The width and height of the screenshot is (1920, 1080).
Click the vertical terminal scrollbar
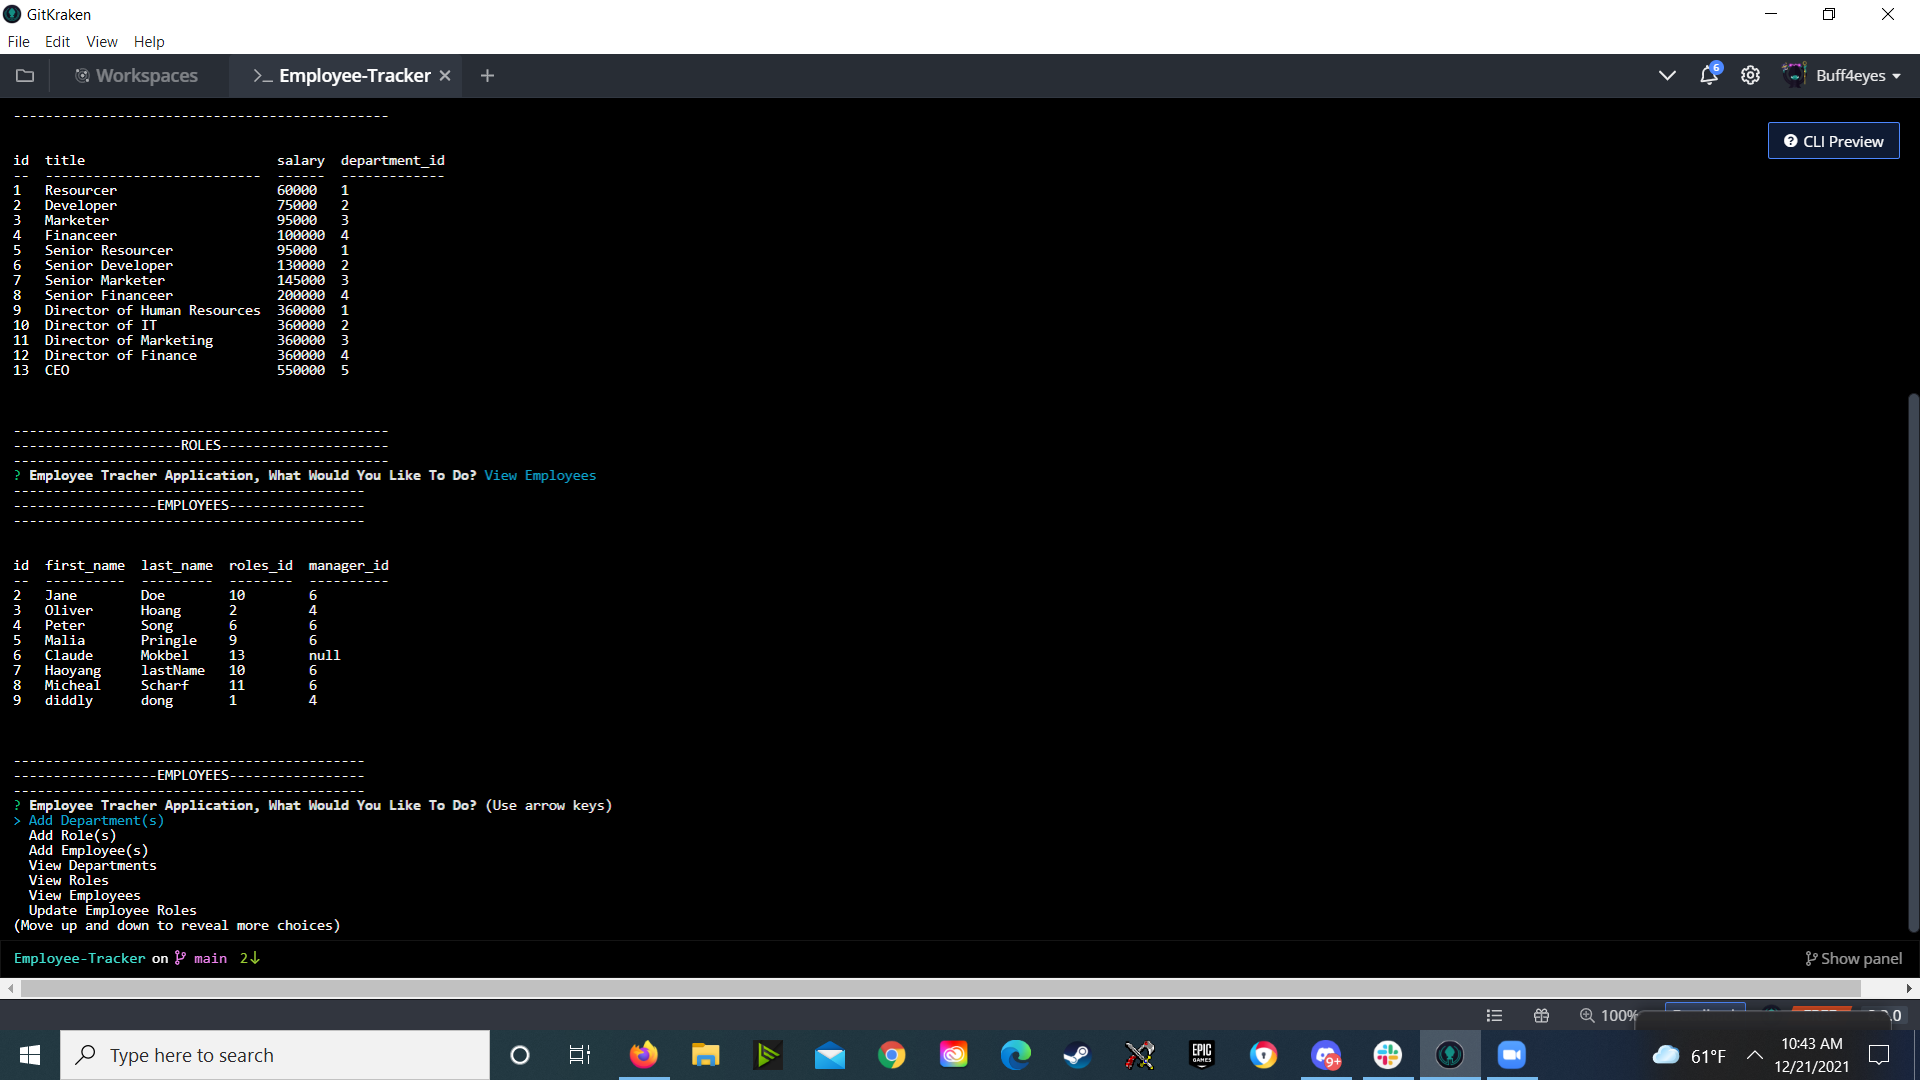[1912, 661]
